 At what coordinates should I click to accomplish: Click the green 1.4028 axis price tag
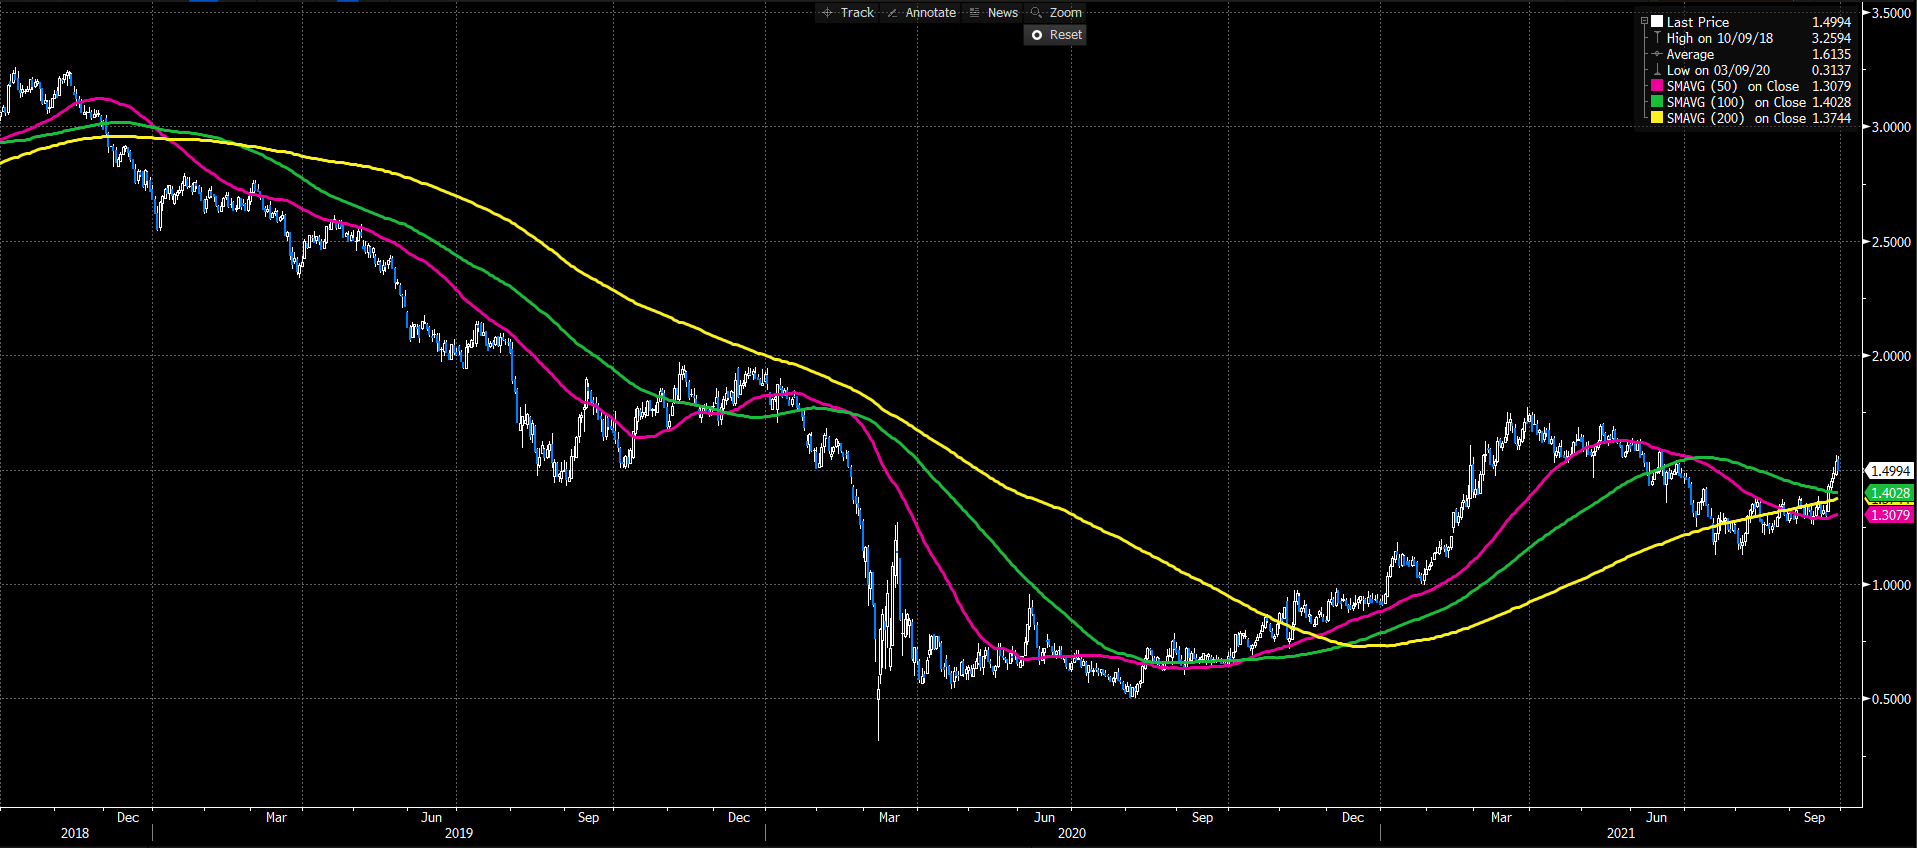tap(1889, 493)
